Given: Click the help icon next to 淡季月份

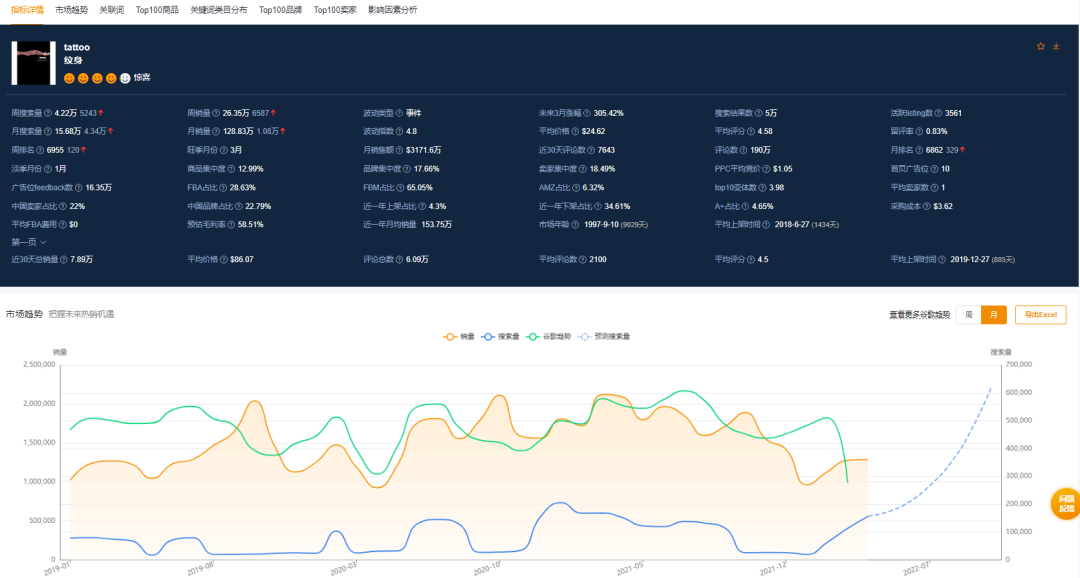Looking at the screenshot, I should pyautogui.click(x=48, y=169).
